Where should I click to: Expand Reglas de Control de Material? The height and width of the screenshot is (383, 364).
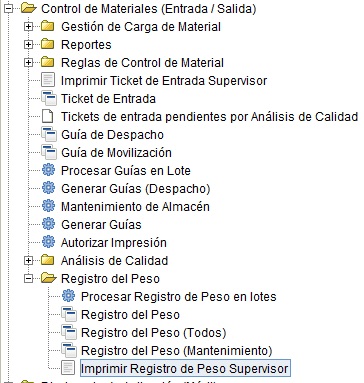tap(29, 62)
